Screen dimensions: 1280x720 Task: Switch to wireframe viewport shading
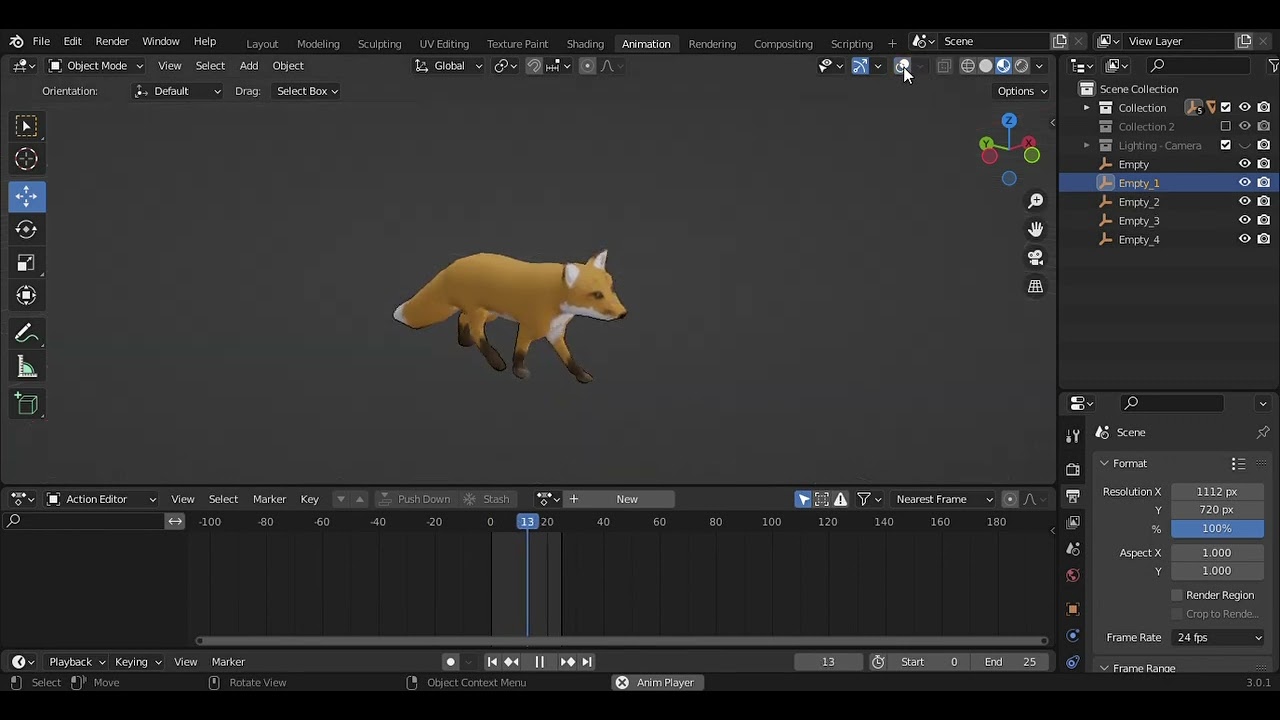tap(968, 66)
